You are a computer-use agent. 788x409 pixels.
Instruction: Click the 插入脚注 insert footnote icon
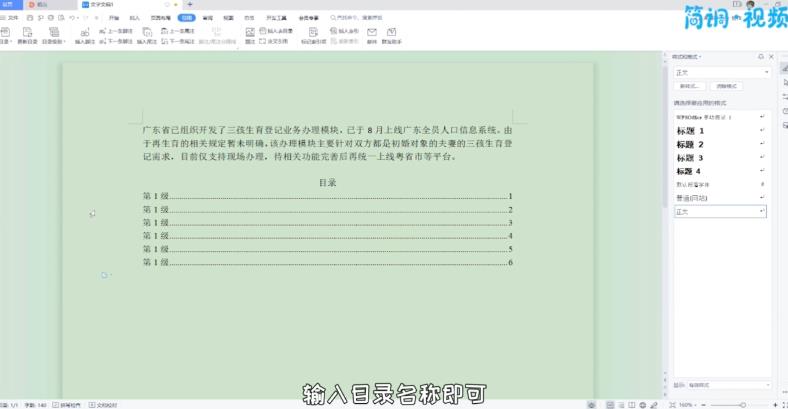86,32
